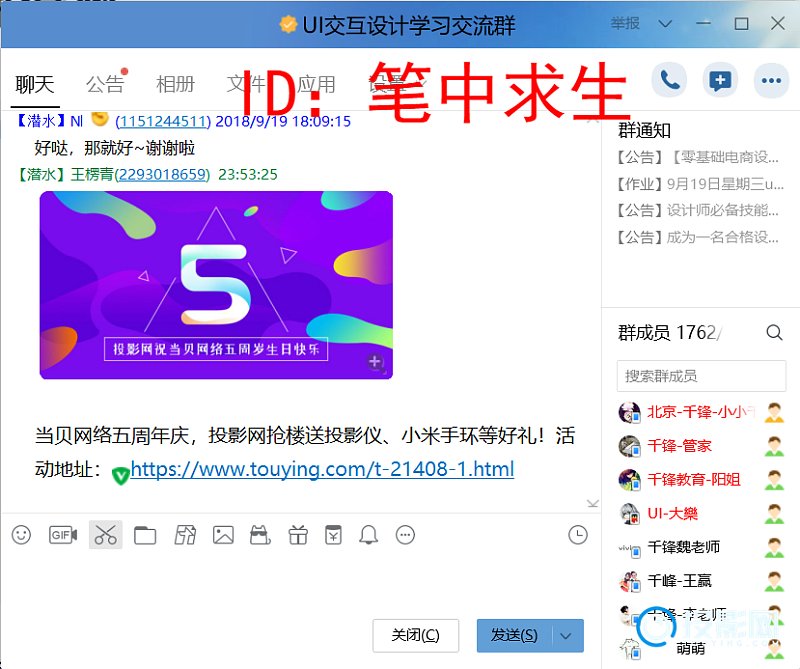Activate the scissors screenshot tool
This screenshot has height=669, width=800.
pyautogui.click(x=106, y=535)
